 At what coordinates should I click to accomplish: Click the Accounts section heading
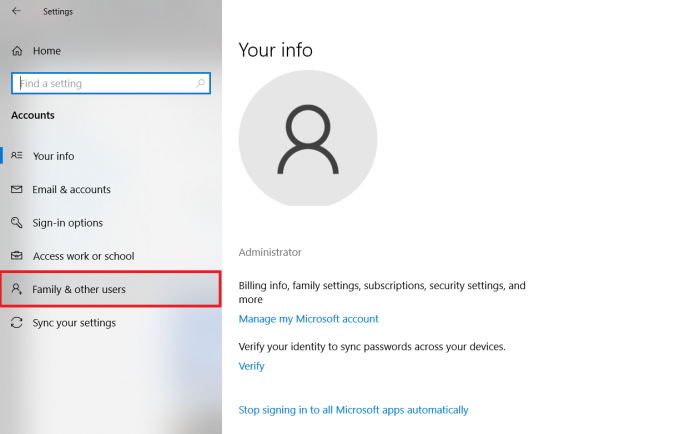(33, 115)
